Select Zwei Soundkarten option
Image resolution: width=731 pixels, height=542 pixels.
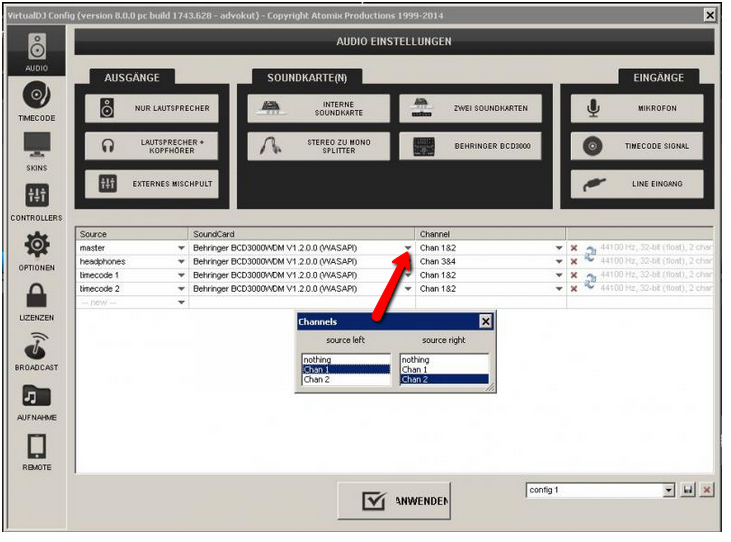(470, 108)
